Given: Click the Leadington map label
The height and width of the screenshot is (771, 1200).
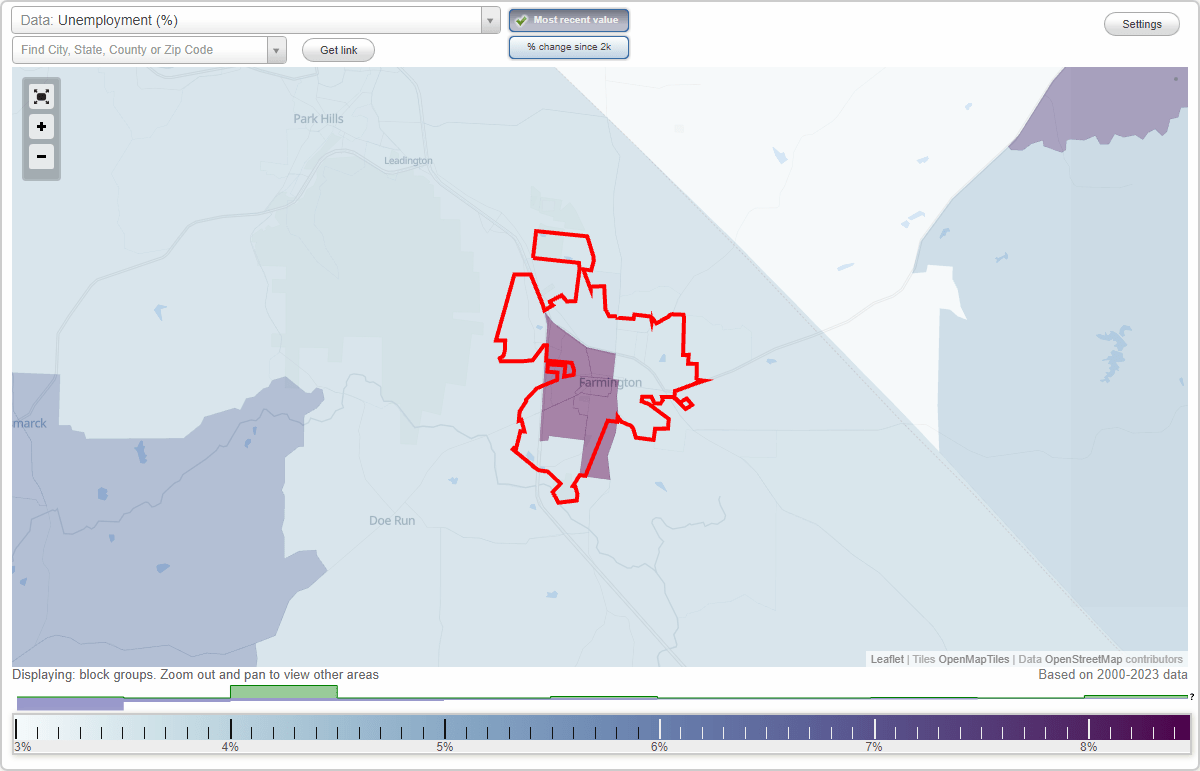Looking at the screenshot, I should click(x=408, y=160).
